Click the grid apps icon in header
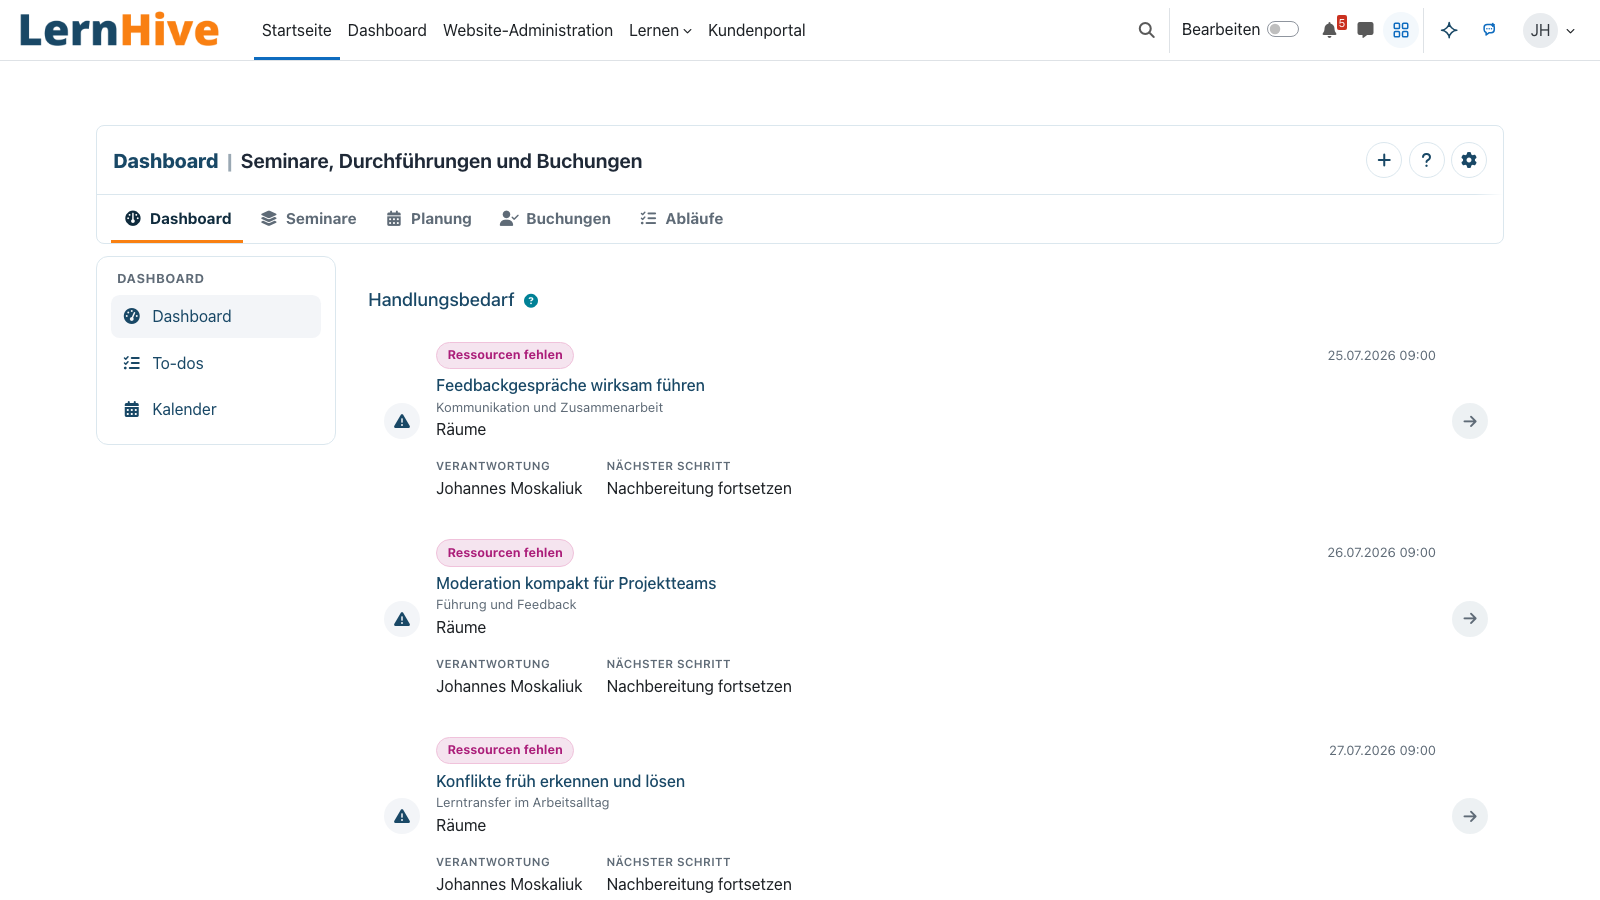 1401,30
